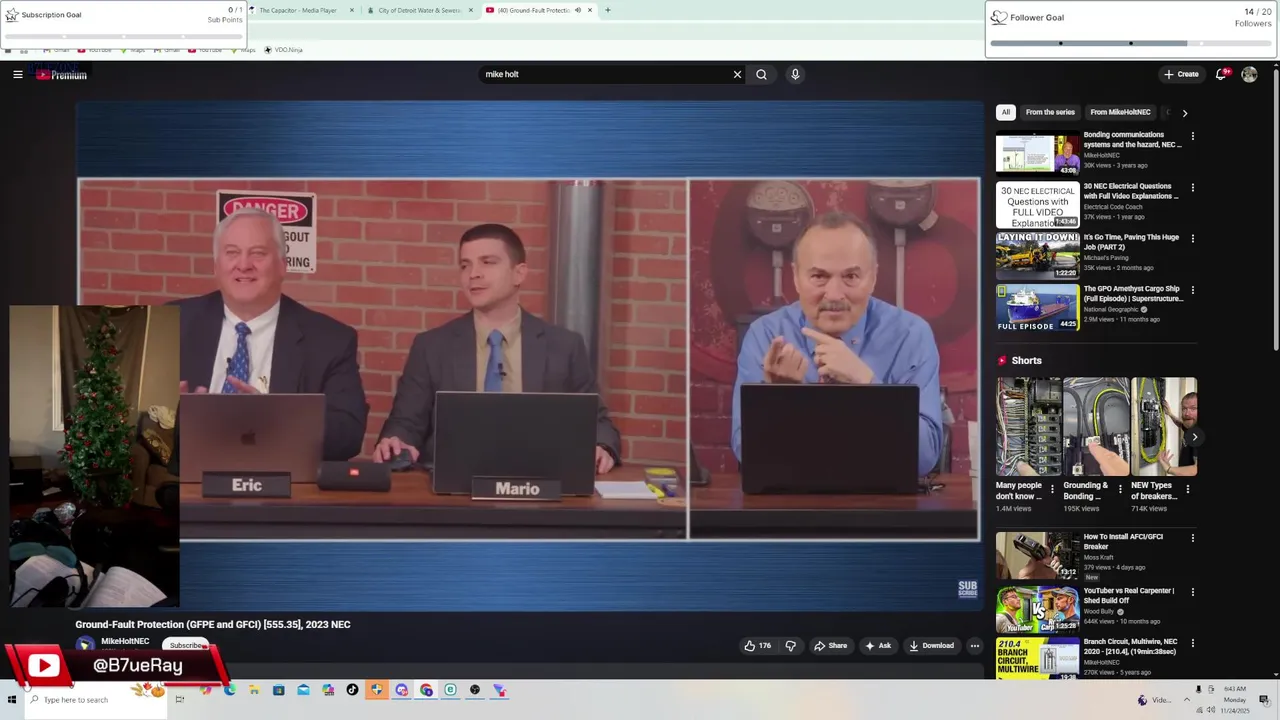The image size is (1280, 720).
Task: Open options for Paving This Huge Job video
Action: click(1192, 239)
